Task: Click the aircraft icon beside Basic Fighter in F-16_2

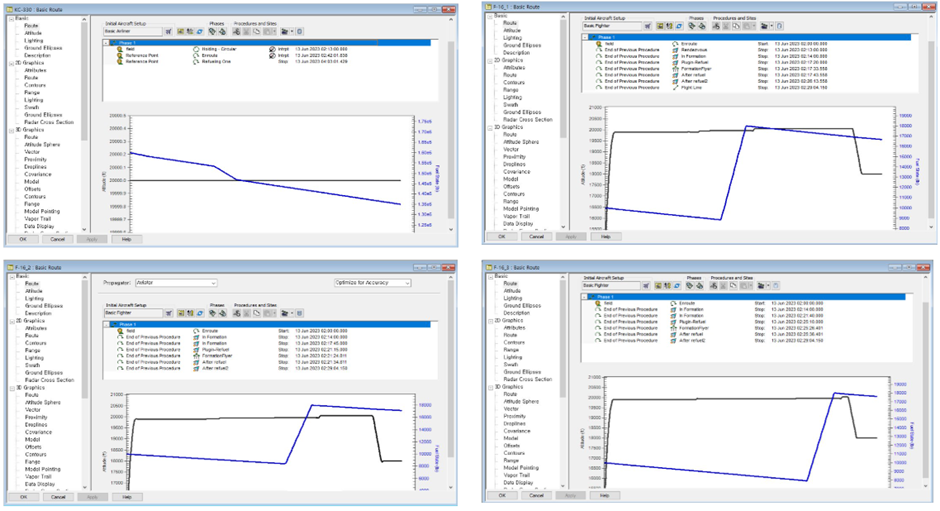Action: pyautogui.click(x=169, y=313)
